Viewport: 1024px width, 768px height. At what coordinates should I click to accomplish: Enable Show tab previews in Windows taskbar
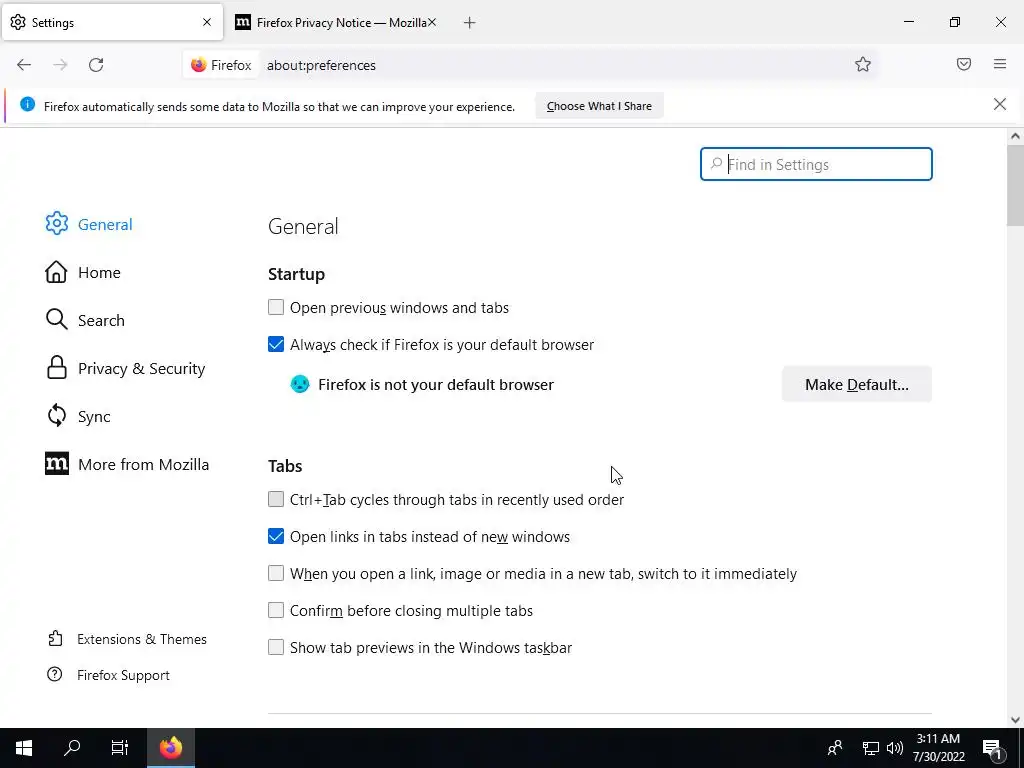coord(276,647)
